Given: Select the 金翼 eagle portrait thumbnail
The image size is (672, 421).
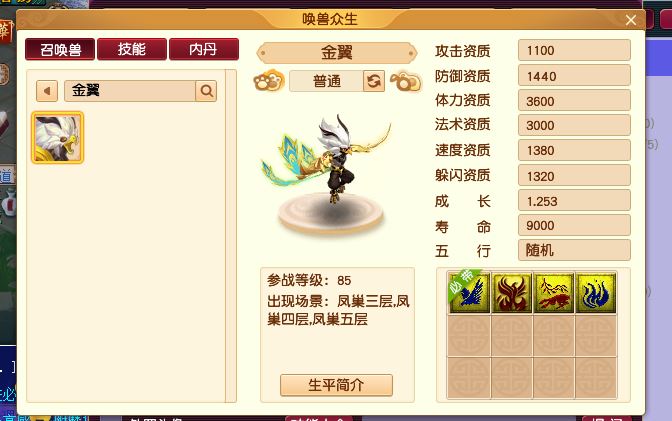Looking at the screenshot, I should [57, 138].
